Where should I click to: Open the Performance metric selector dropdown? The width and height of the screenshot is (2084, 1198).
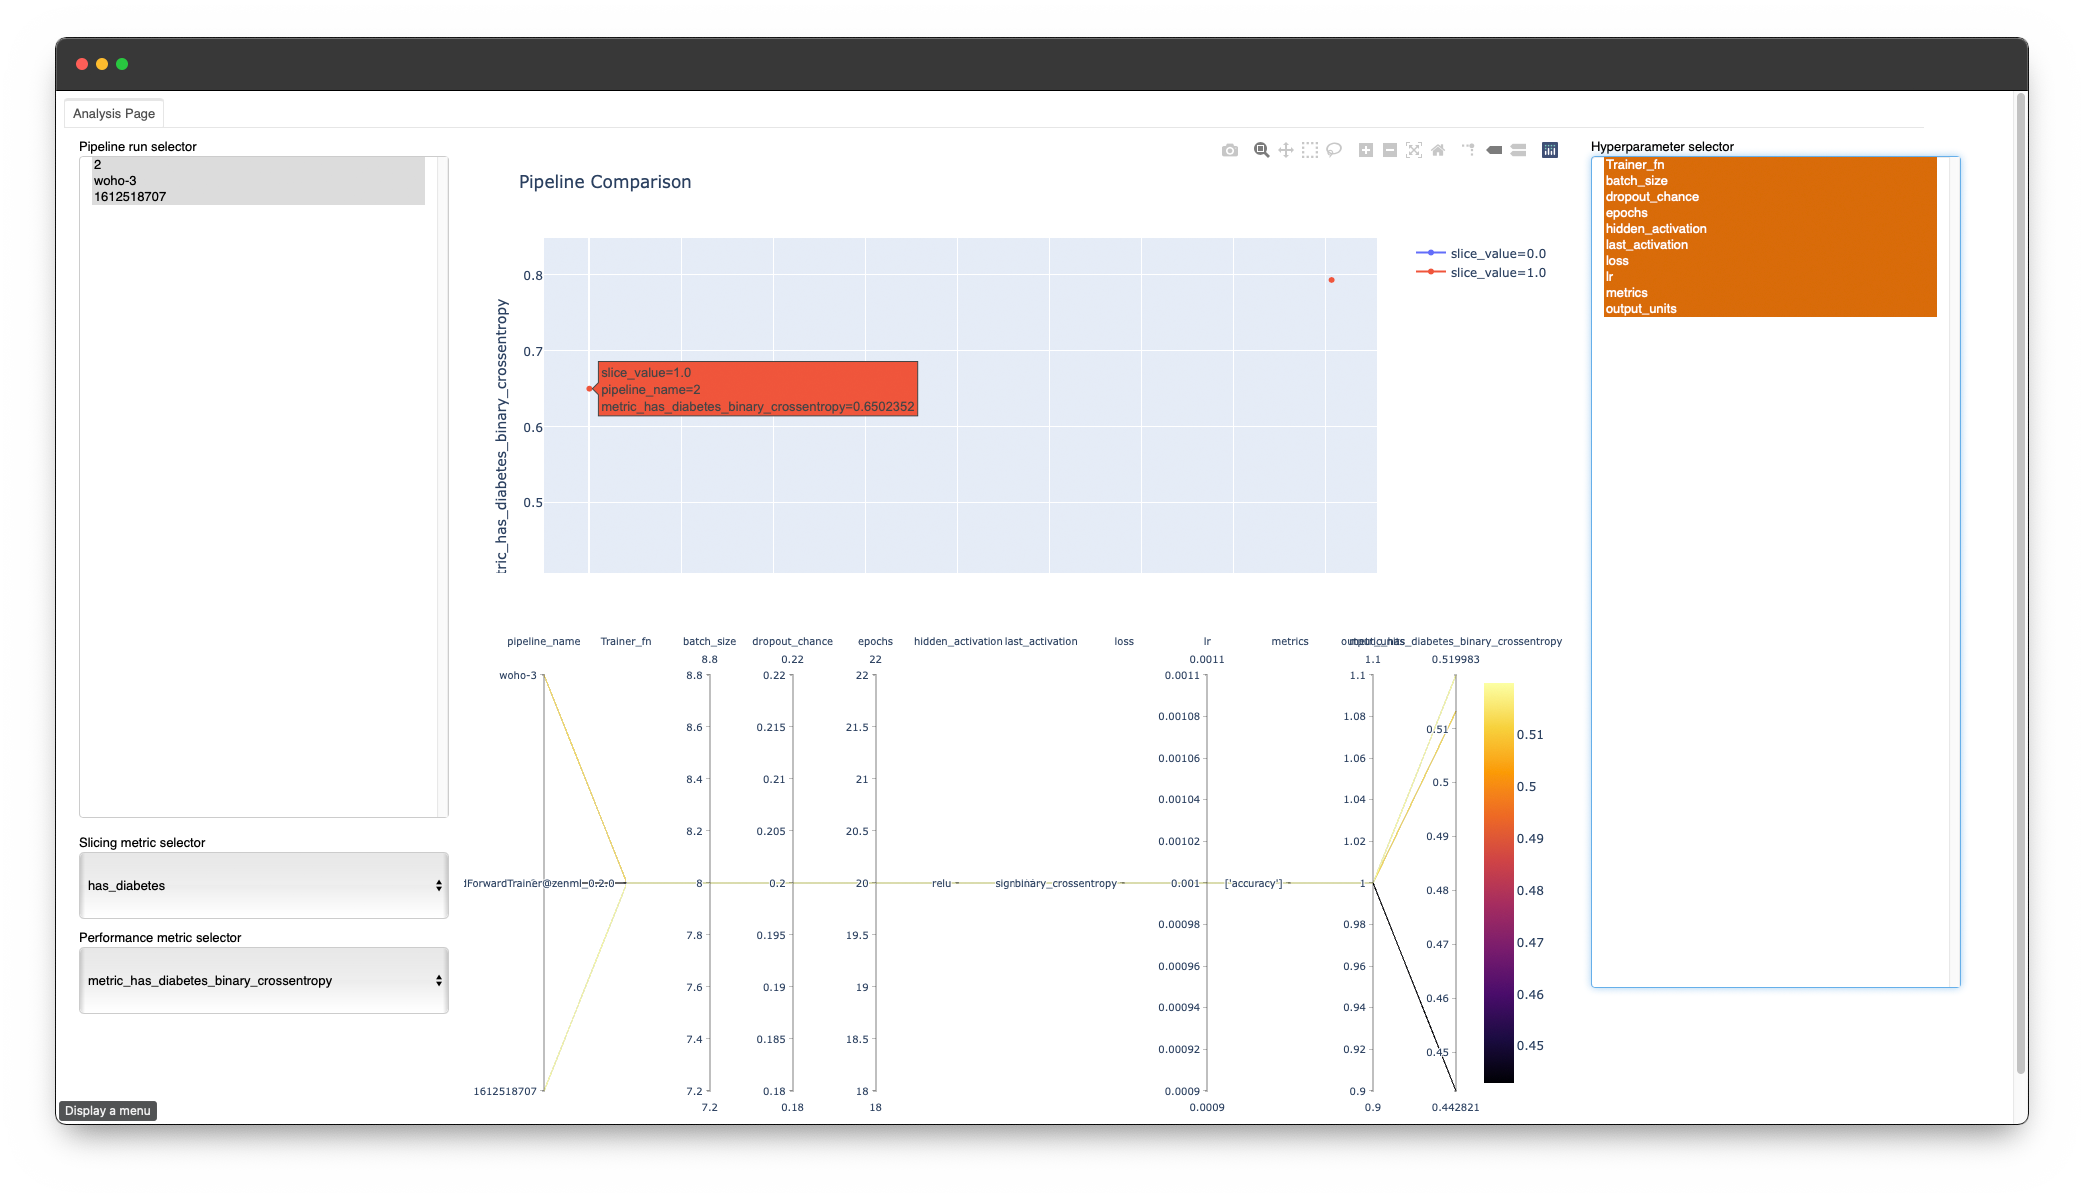point(263,980)
